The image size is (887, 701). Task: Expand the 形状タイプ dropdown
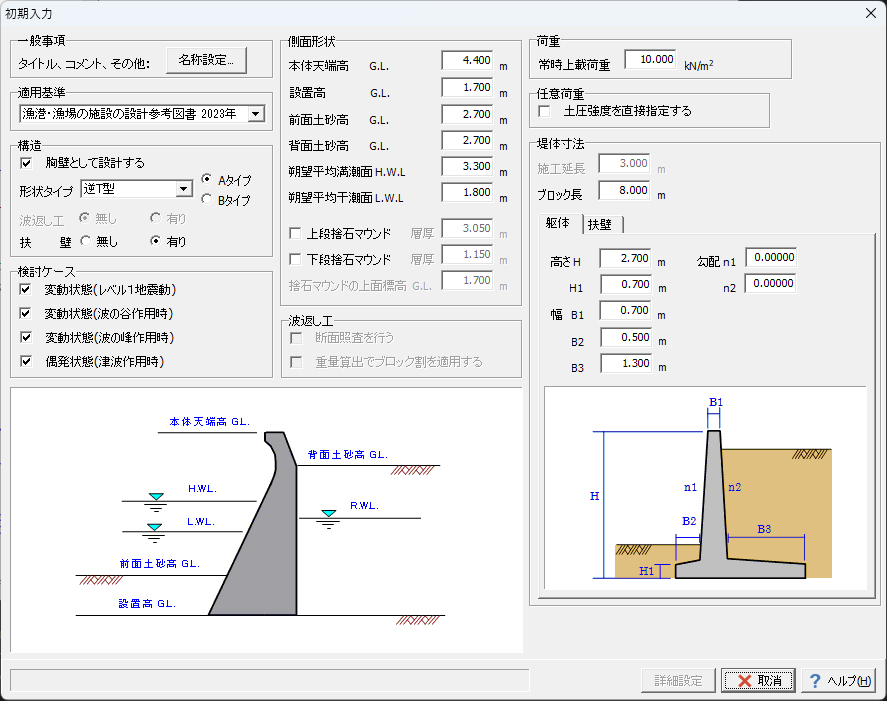(183, 189)
